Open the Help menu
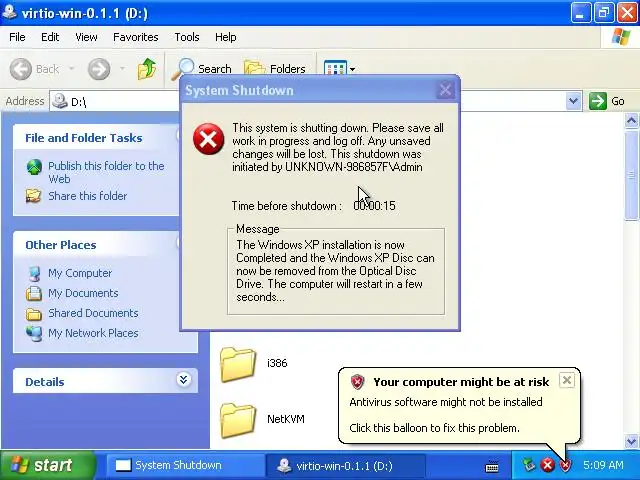640x480 pixels. 225,37
